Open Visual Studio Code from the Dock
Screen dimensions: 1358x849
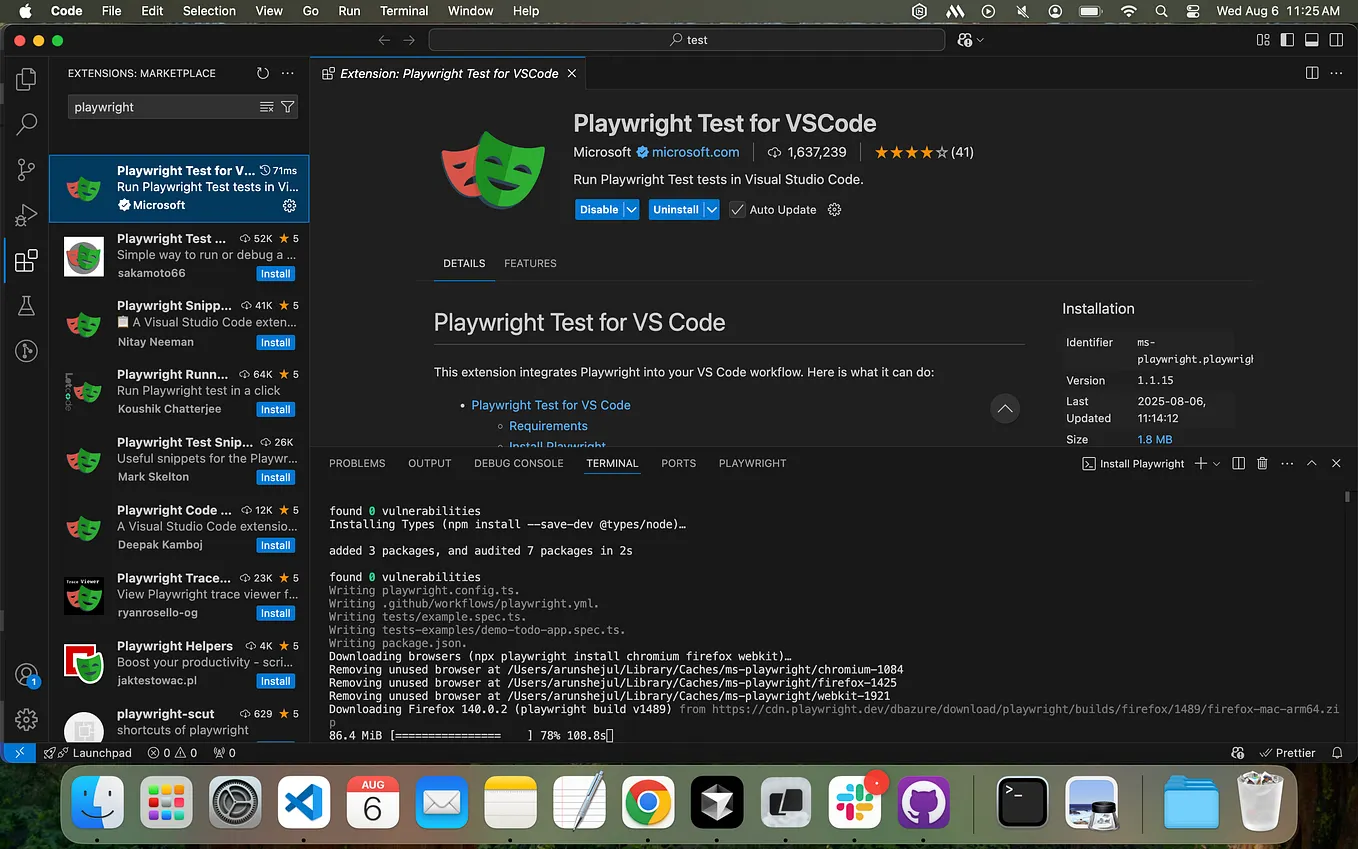tap(303, 803)
